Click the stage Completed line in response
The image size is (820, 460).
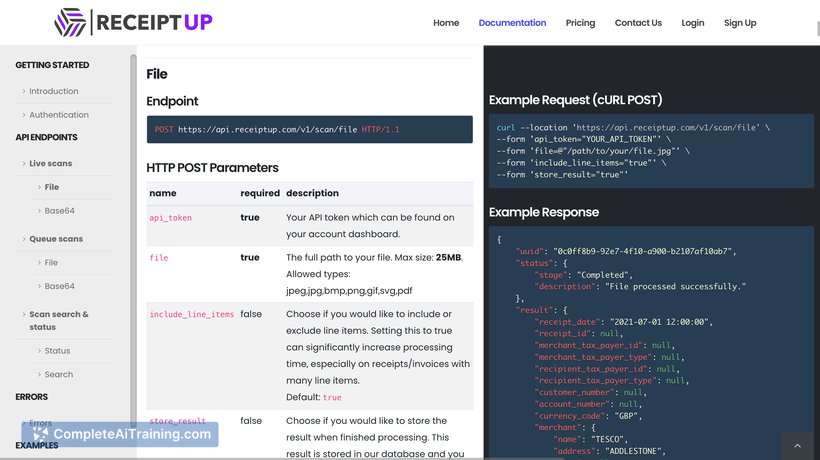point(583,275)
